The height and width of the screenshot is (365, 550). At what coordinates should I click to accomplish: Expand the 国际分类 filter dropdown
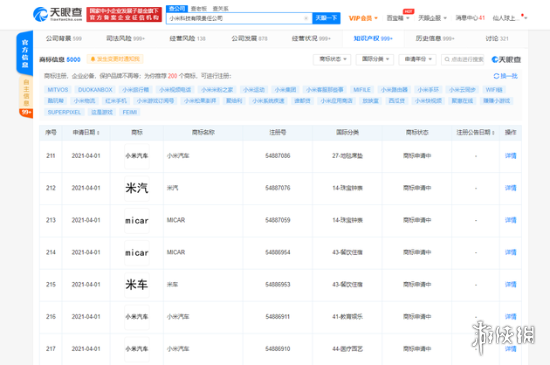(375, 59)
